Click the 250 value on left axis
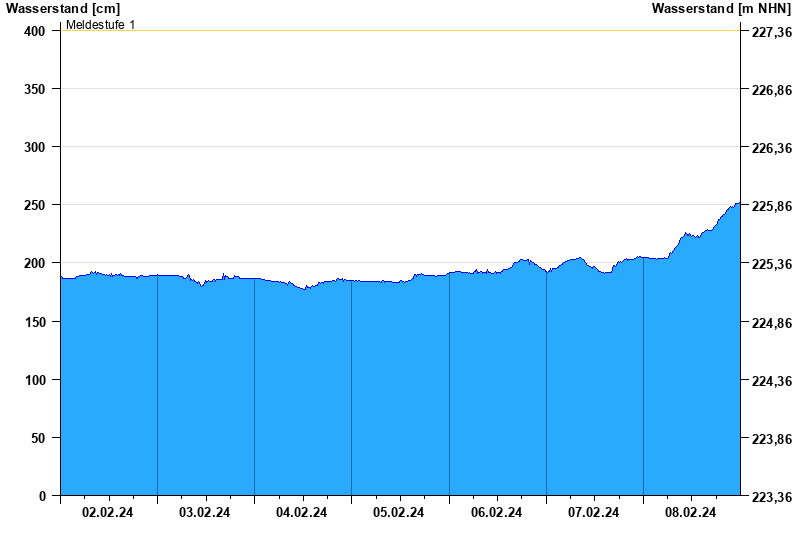Screen dimensions: 800x550 [35, 205]
